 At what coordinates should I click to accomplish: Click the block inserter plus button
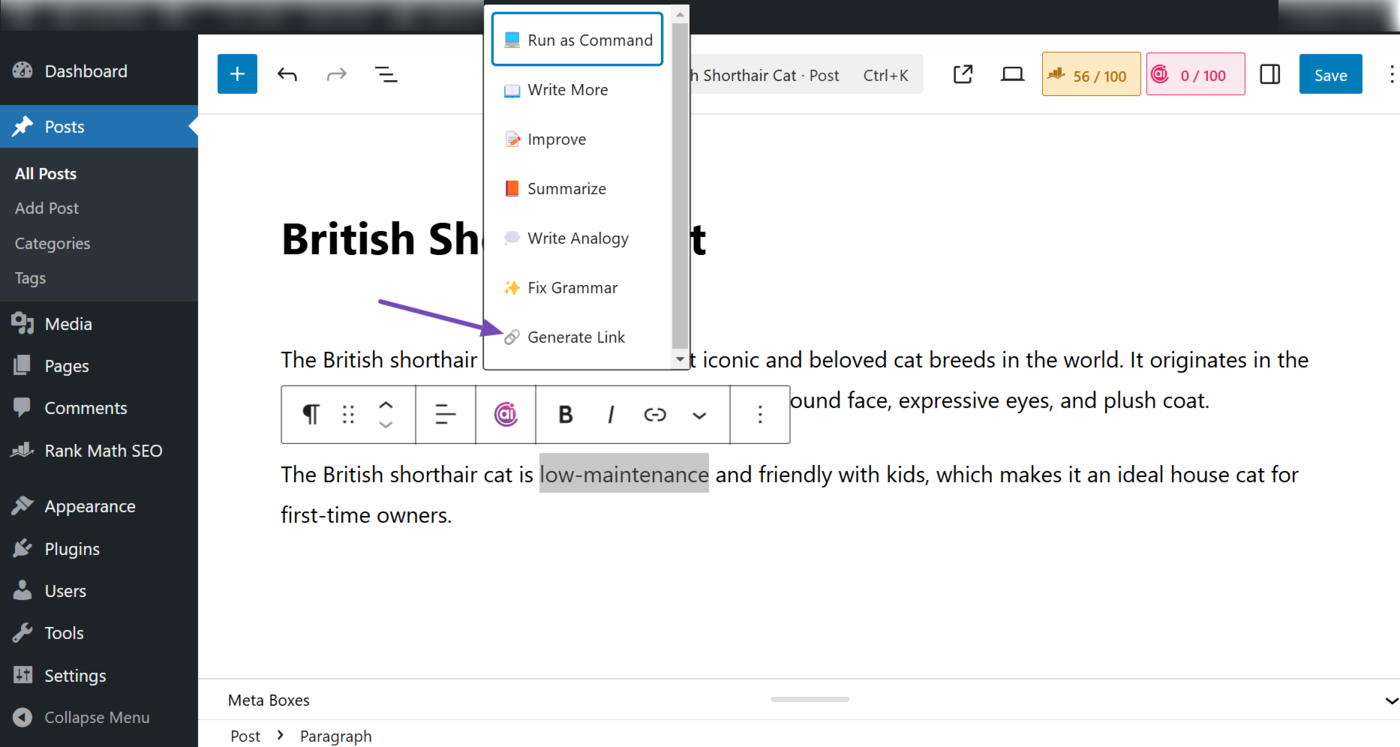click(x=237, y=74)
